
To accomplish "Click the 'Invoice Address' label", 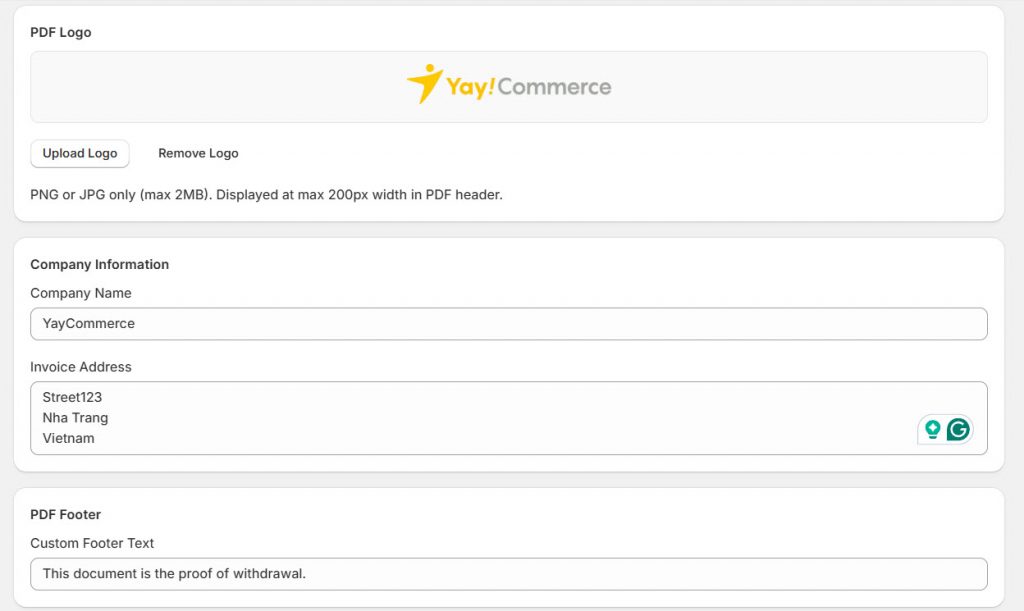I will [x=81, y=367].
